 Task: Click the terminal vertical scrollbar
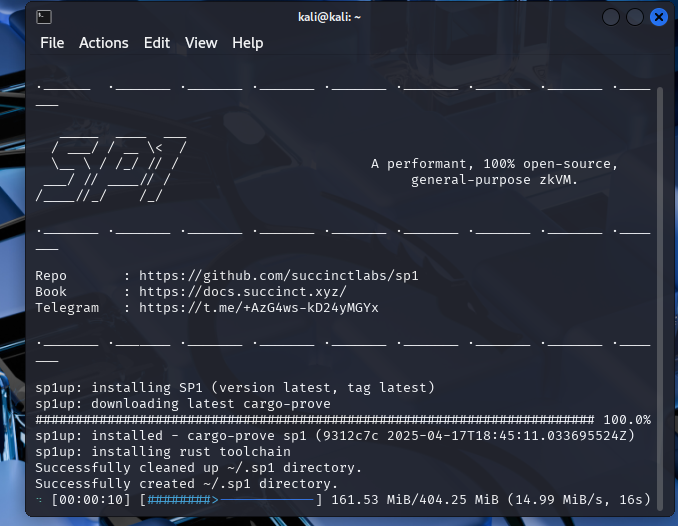[660, 298]
